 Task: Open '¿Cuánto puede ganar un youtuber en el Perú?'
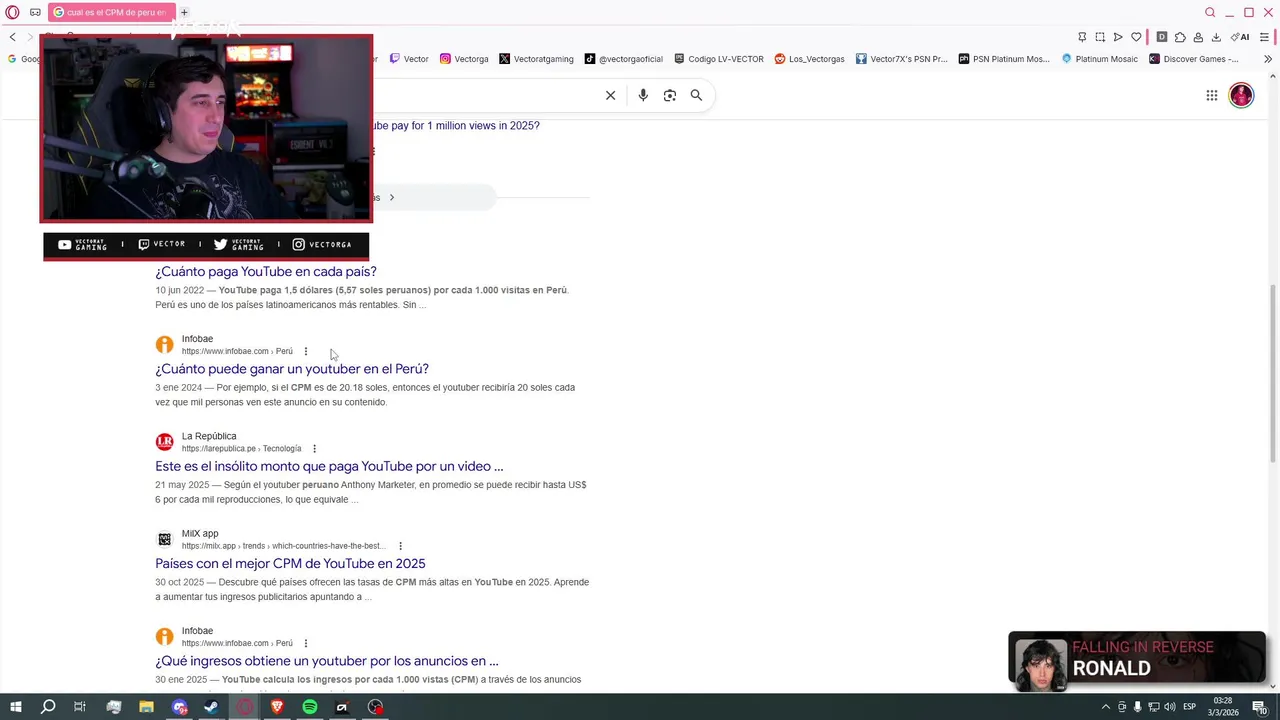[292, 369]
